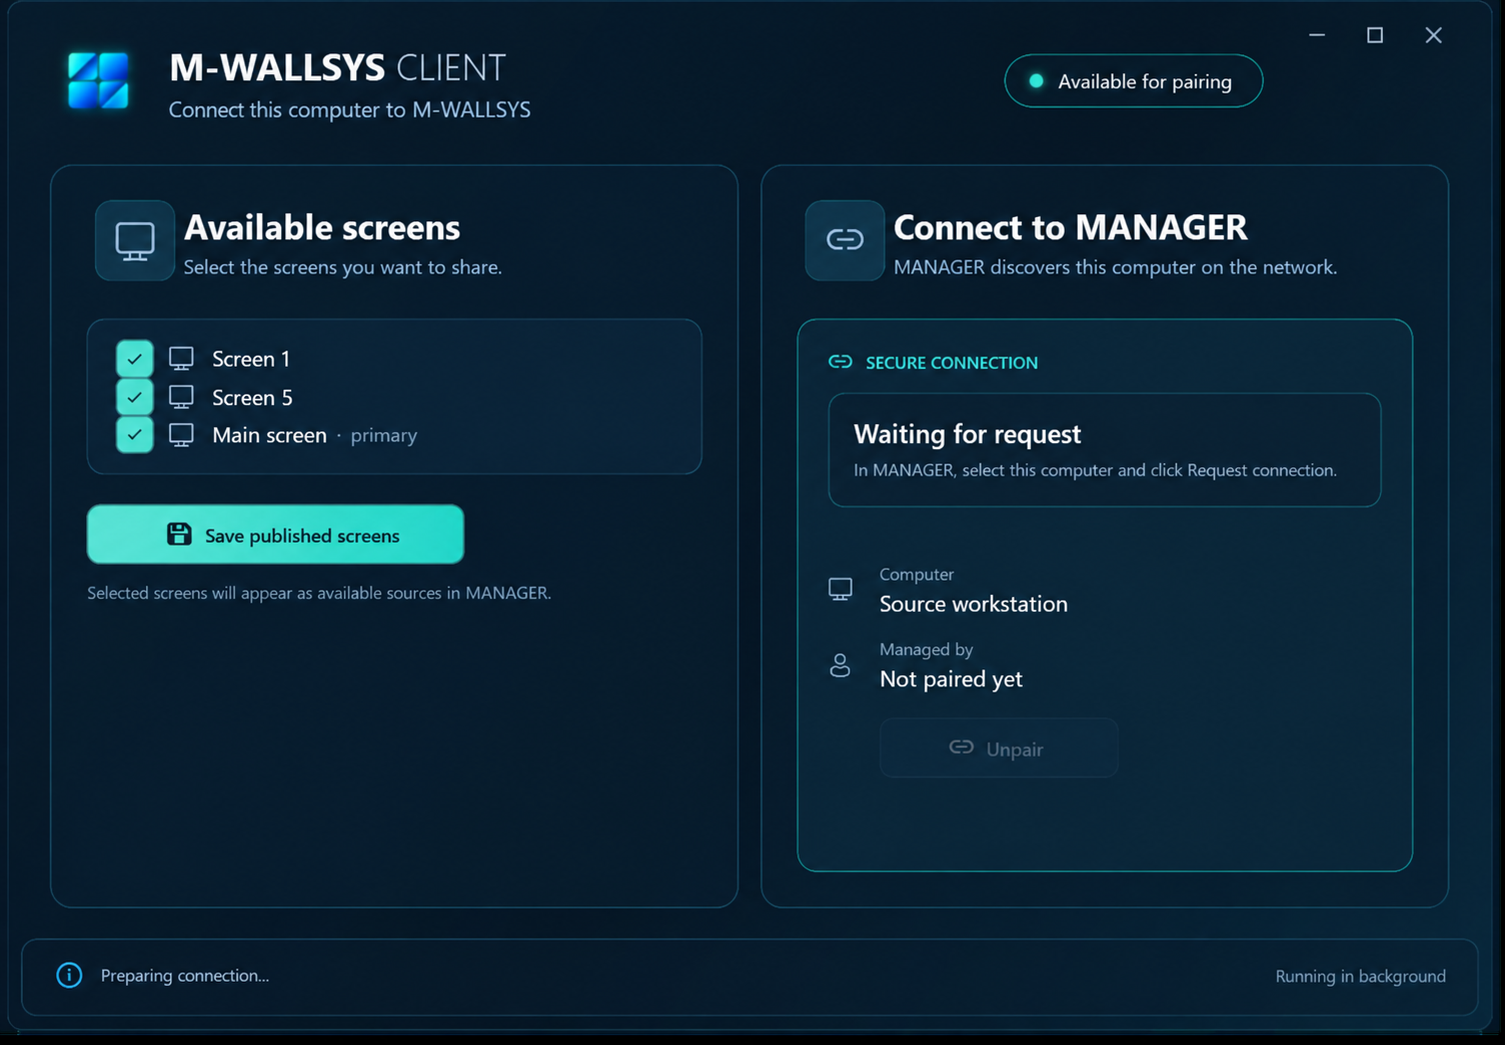Click the Managed by user icon

(x=841, y=665)
